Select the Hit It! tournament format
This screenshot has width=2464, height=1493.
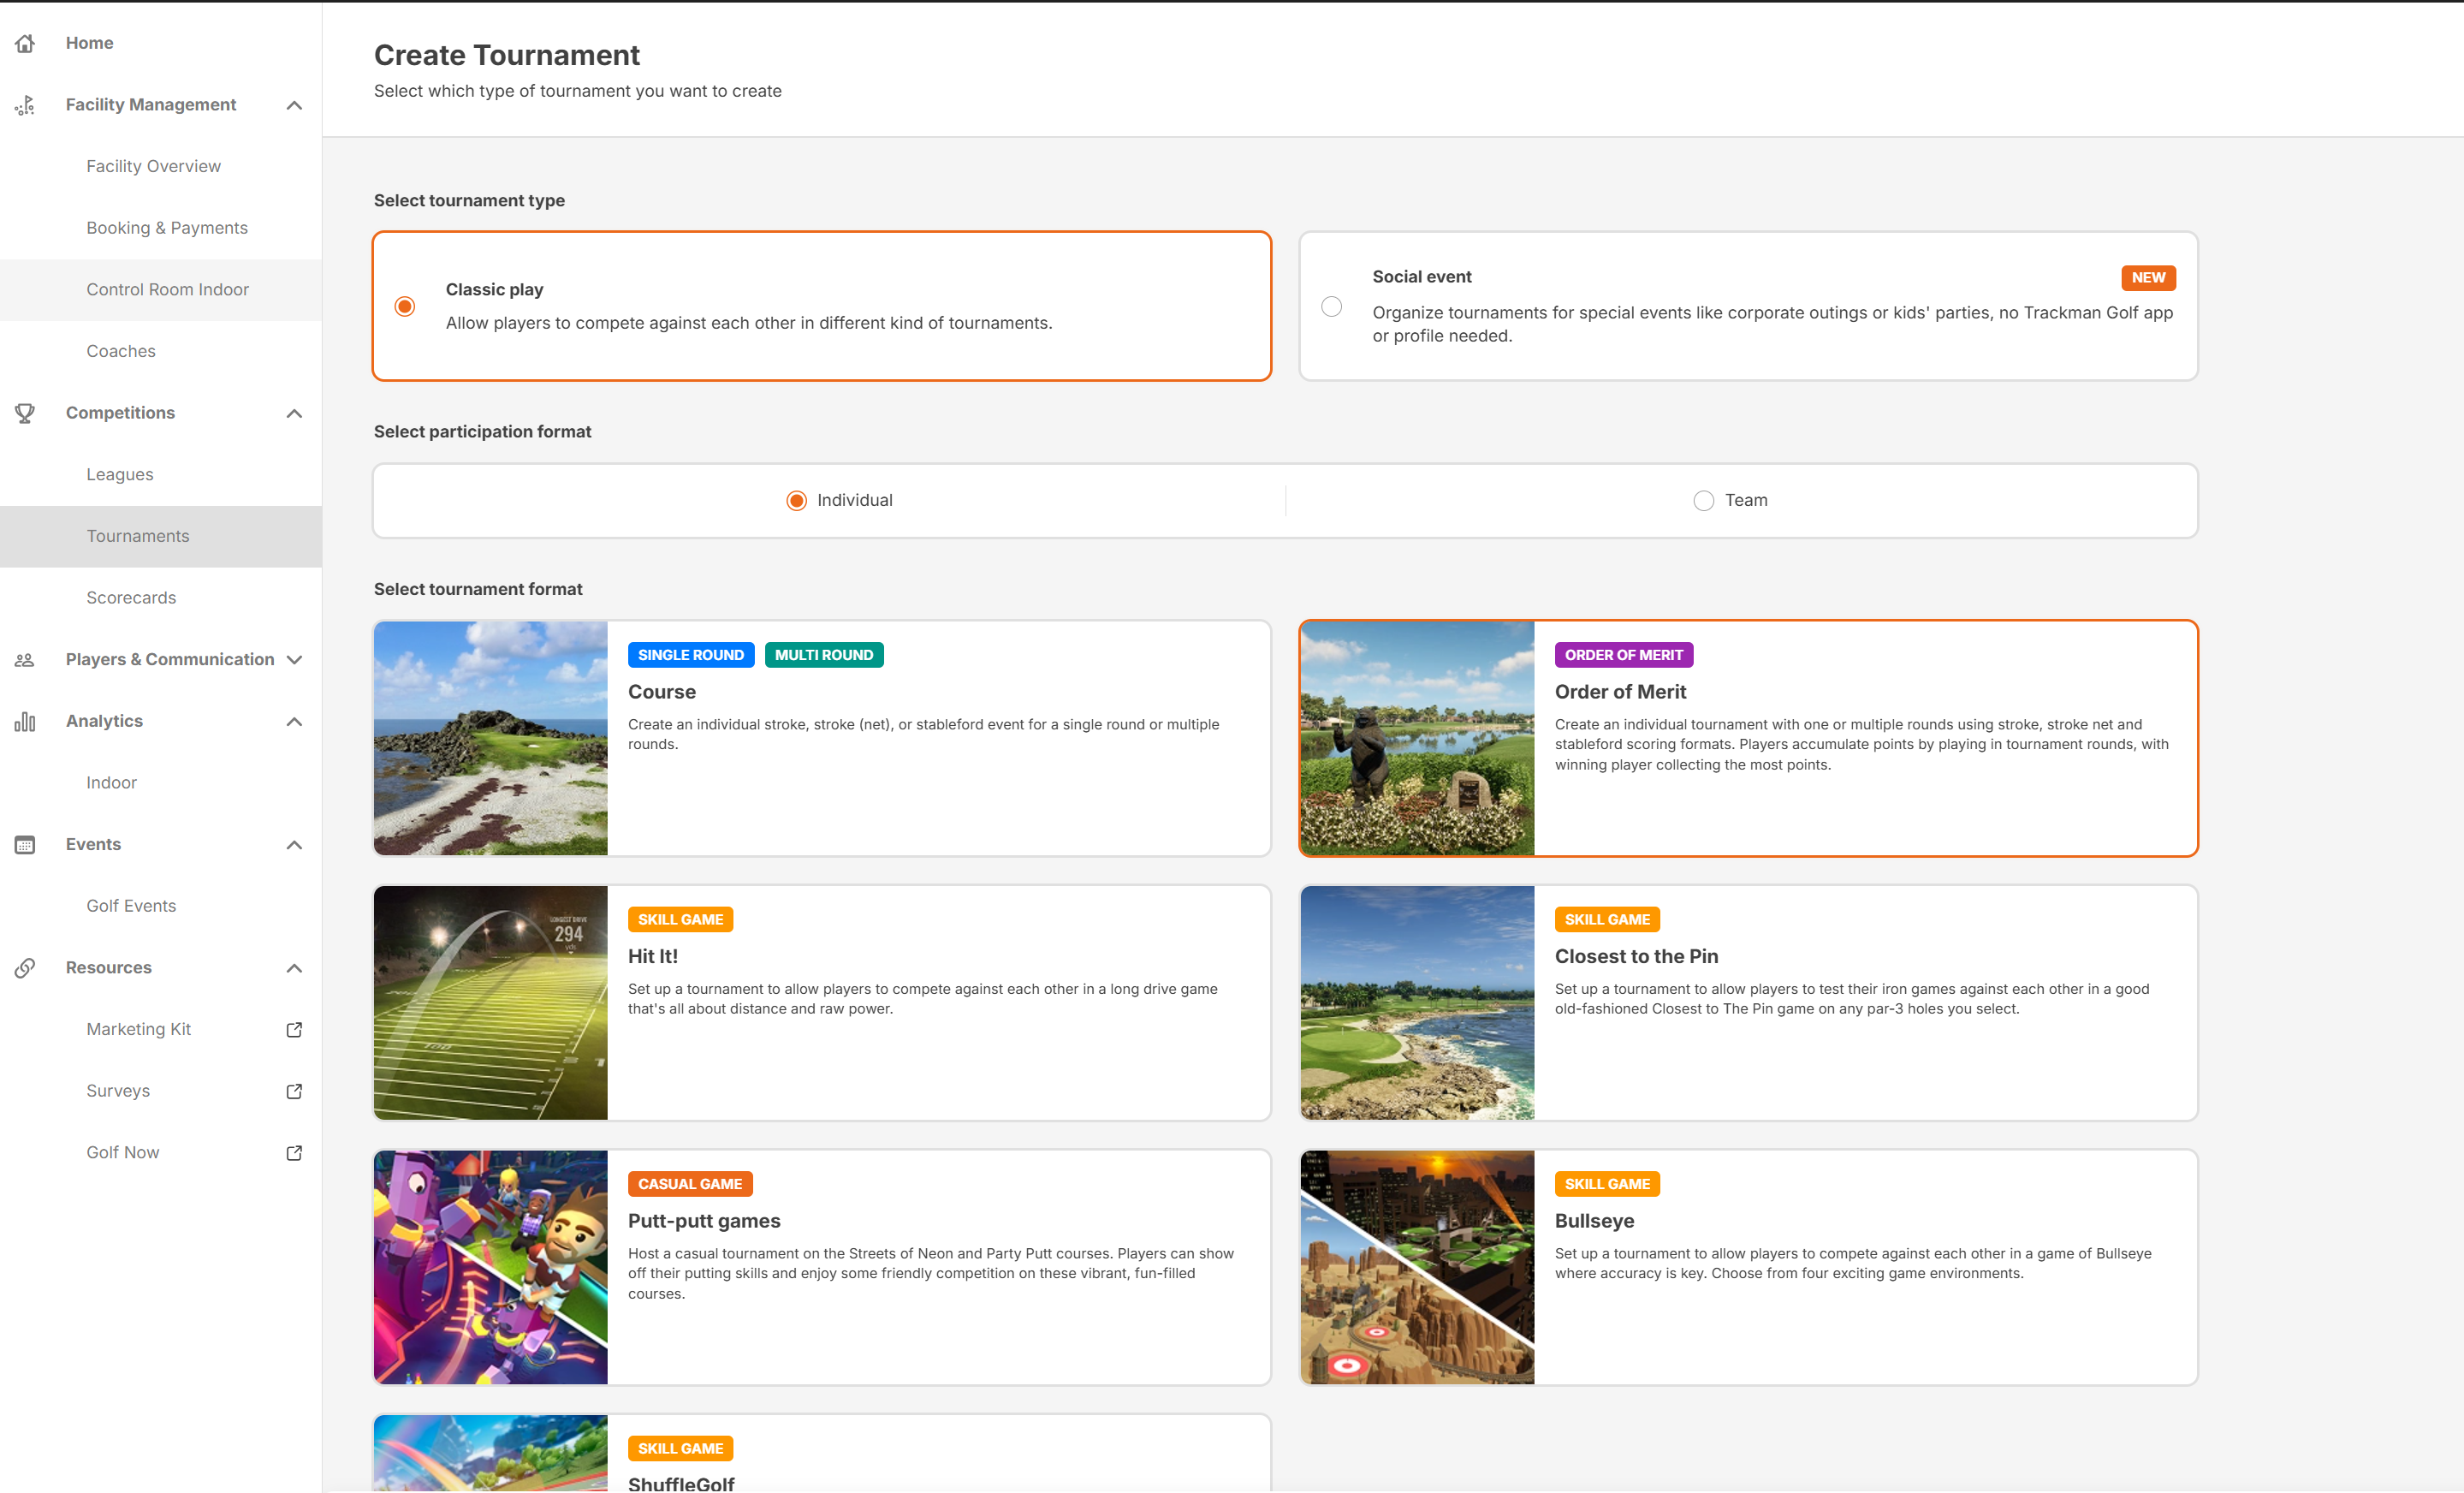[x=822, y=1002]
